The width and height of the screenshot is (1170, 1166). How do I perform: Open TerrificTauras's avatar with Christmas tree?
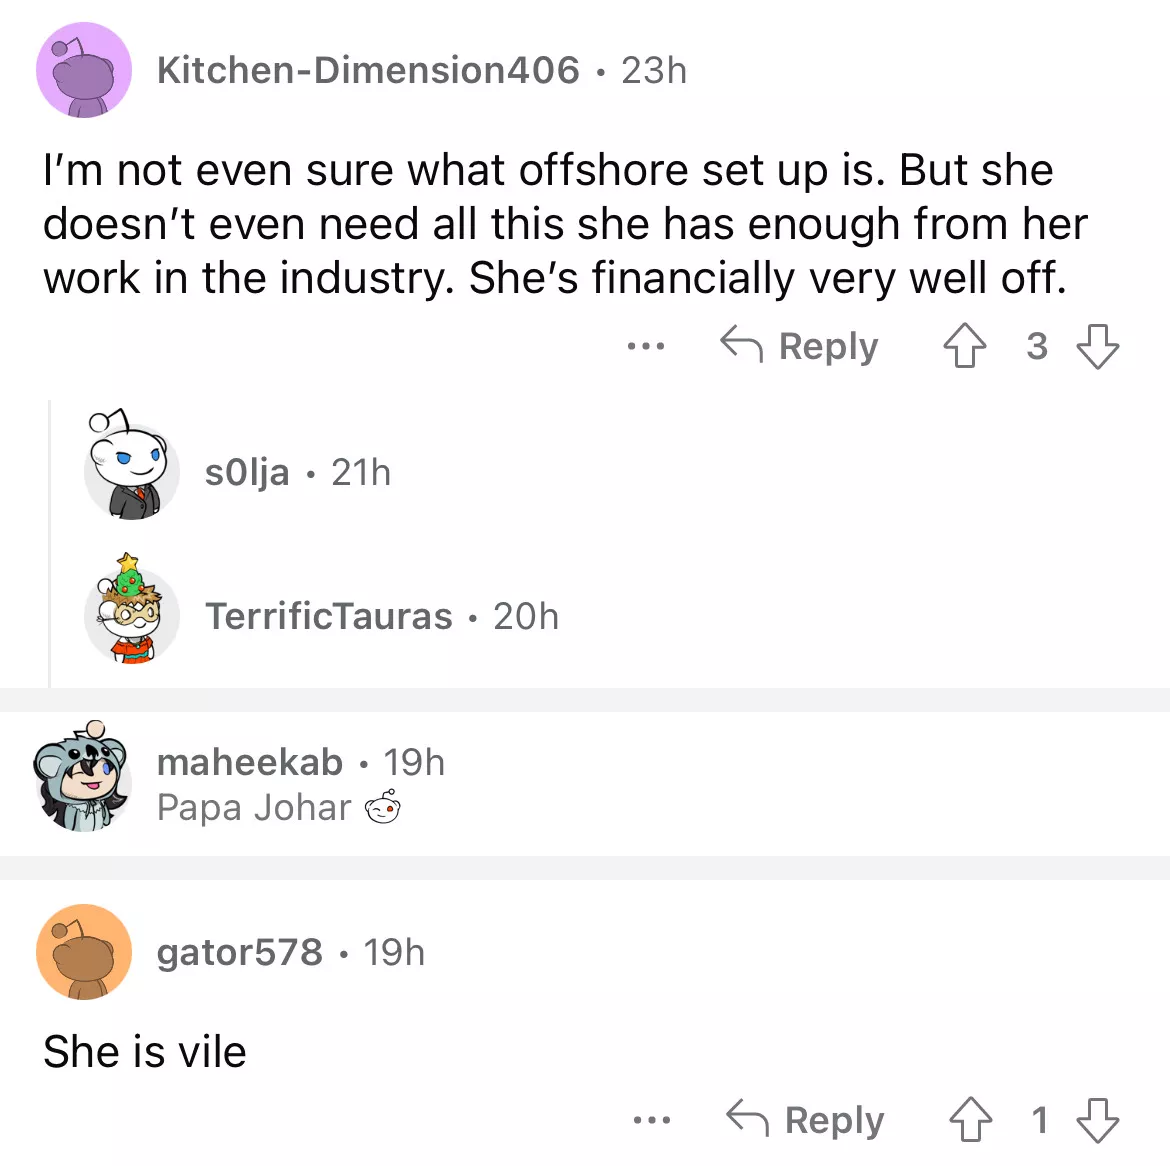coord(131,612)
